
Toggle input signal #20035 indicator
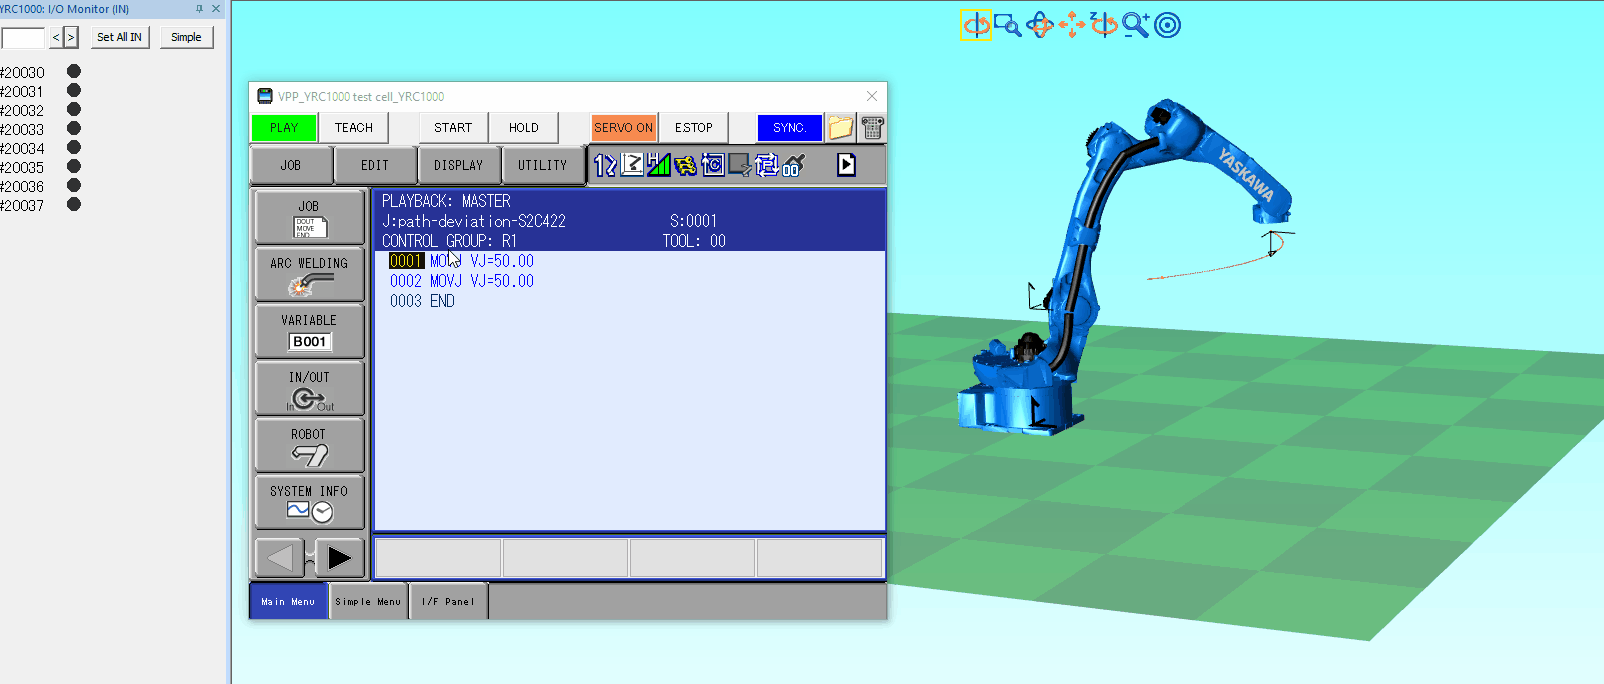click(x=74, y=167)
